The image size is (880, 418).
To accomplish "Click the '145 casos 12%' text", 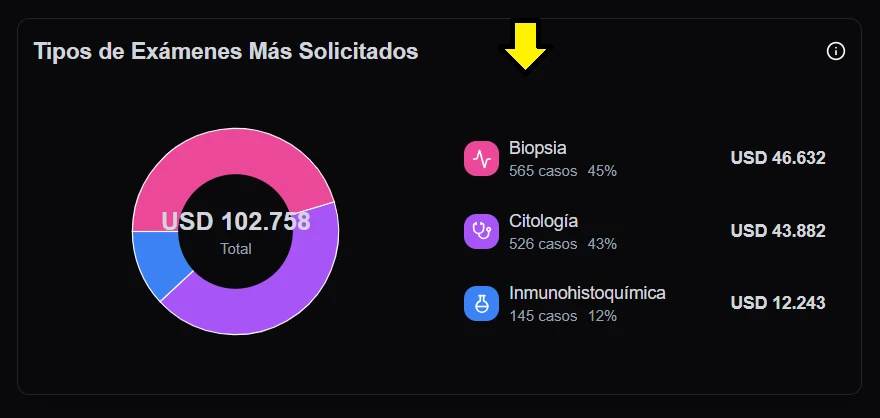I will (x=563, y=316).
